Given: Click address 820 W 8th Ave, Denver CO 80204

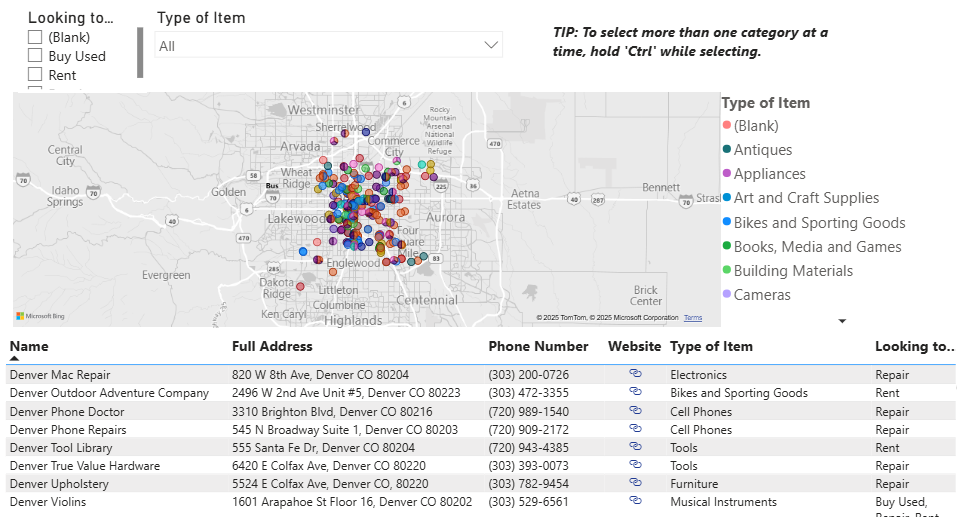Looking at the screenshot, I should coord(320,375).
